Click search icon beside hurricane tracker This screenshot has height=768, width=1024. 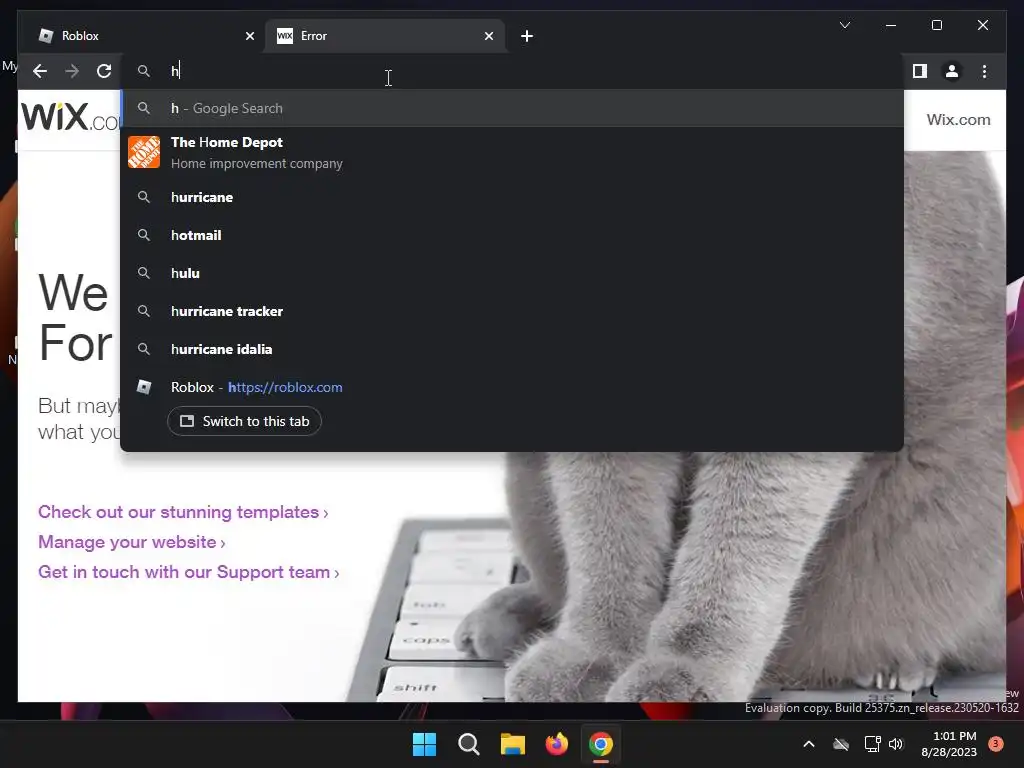tap(144, 311)
